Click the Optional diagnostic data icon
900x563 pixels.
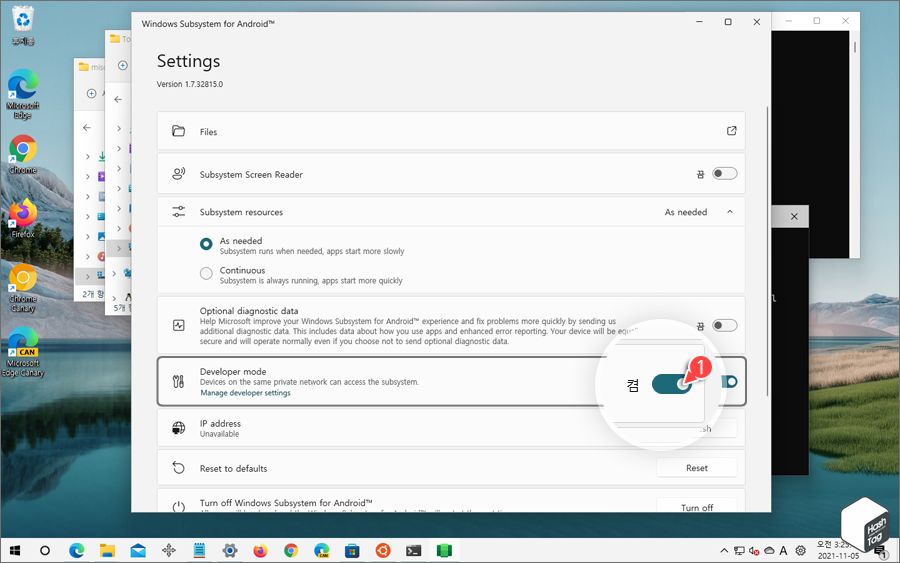click(179, 325)
